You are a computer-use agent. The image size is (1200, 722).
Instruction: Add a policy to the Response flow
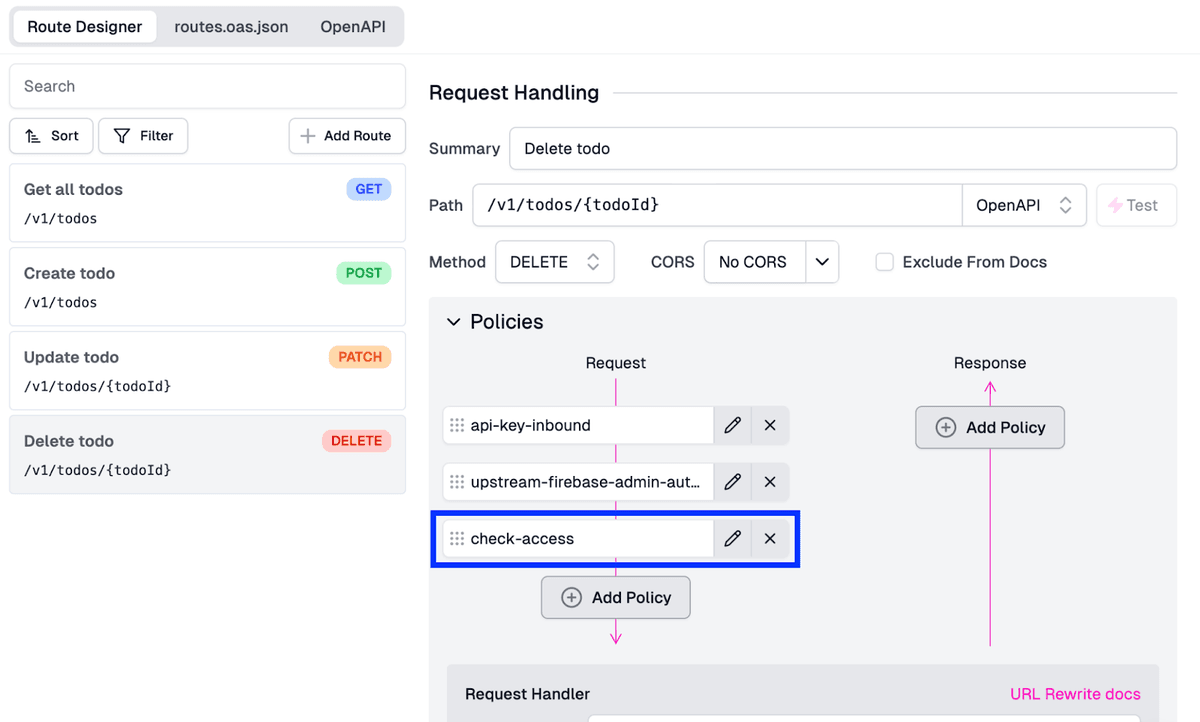[990, 428]
